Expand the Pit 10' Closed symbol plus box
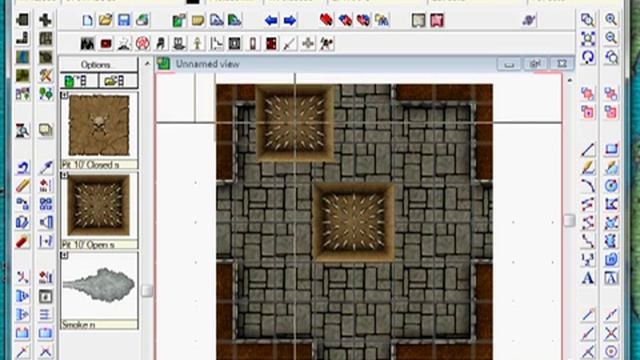 pos(64,95)
